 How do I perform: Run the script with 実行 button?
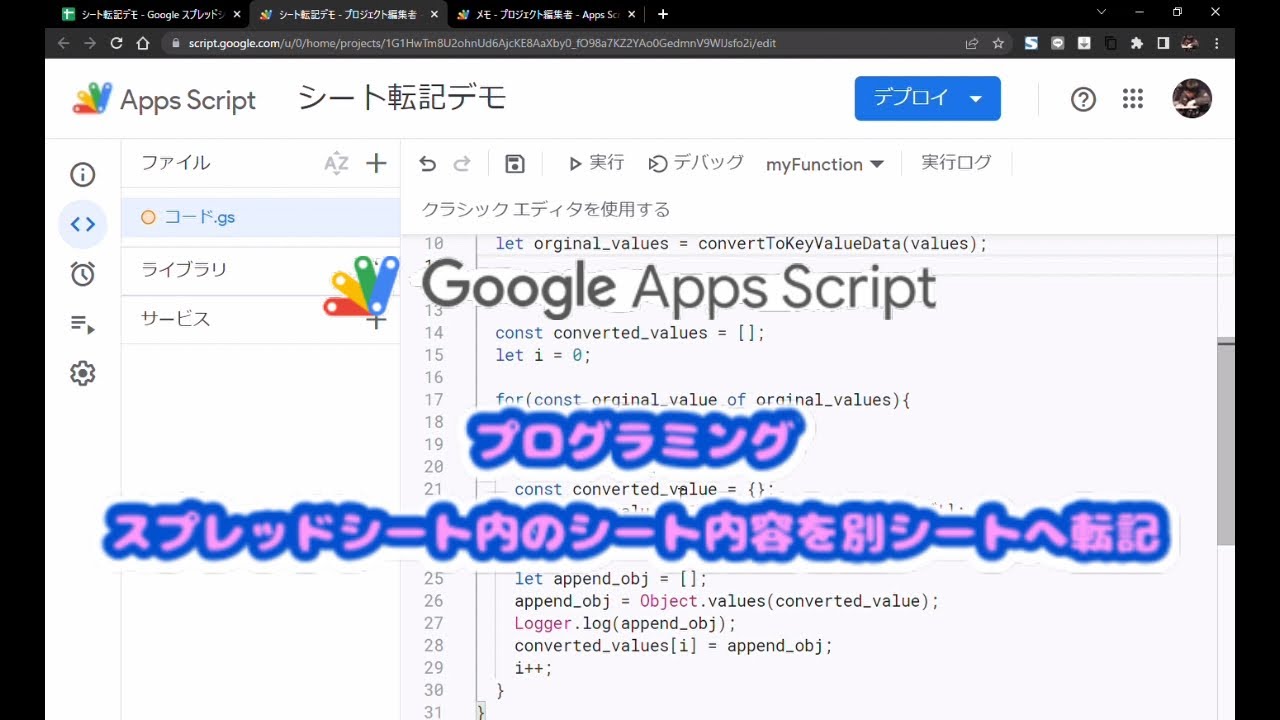[x=596, y=163]
